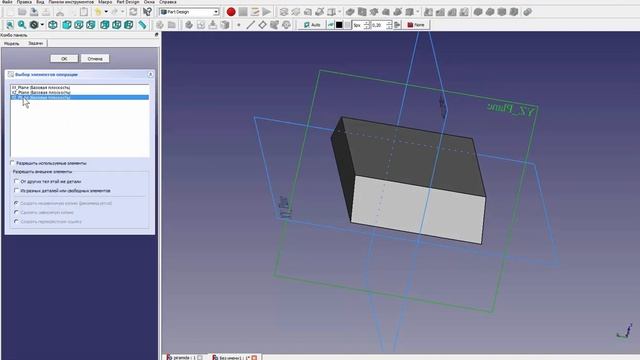Image resolution: width=640 pixels, height=360 pixels.
Task: Set the top view cube icon
Action: 78,25
